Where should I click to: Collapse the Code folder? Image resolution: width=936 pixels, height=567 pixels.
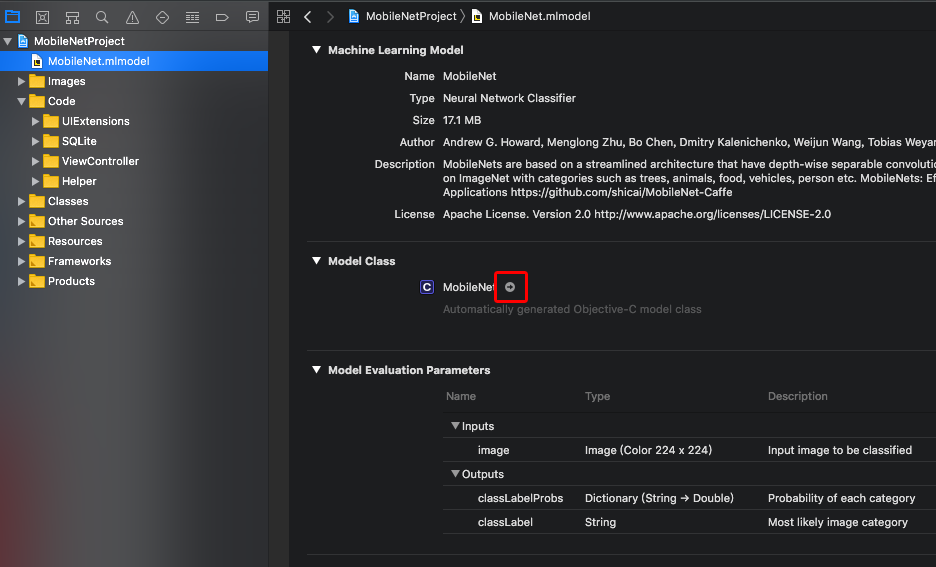click(21, 101)
